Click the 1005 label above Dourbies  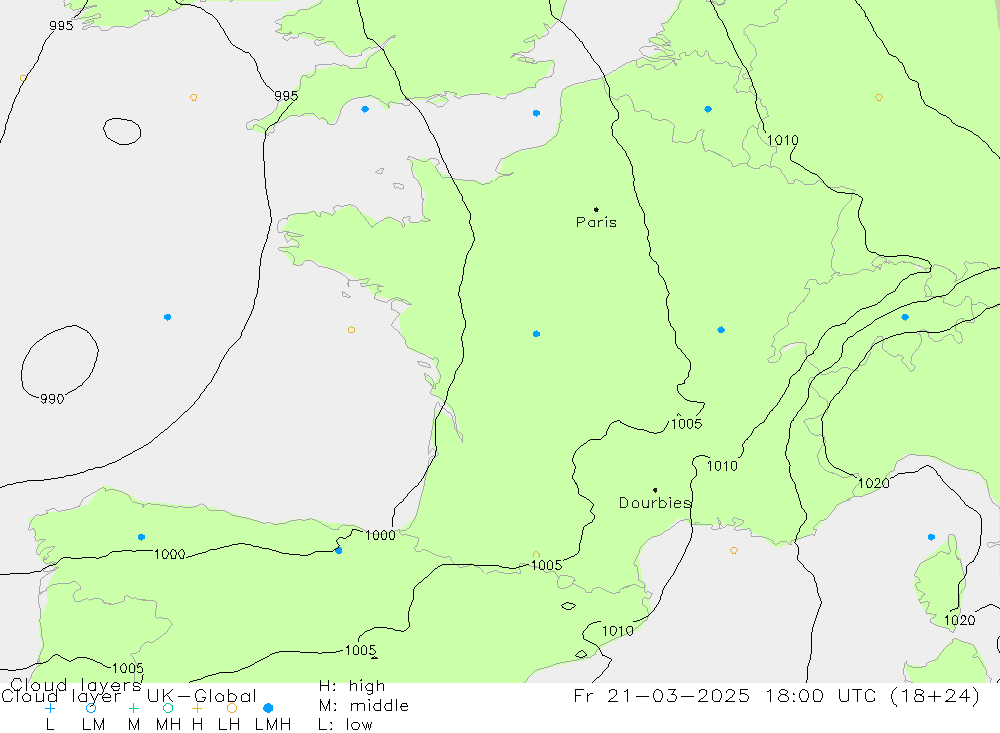point(686,424)
